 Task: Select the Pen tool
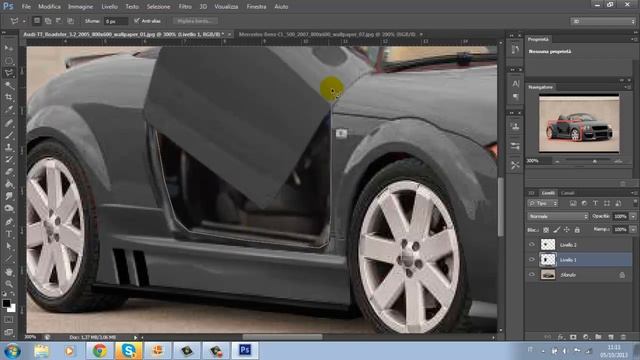(x=9, y=222)
